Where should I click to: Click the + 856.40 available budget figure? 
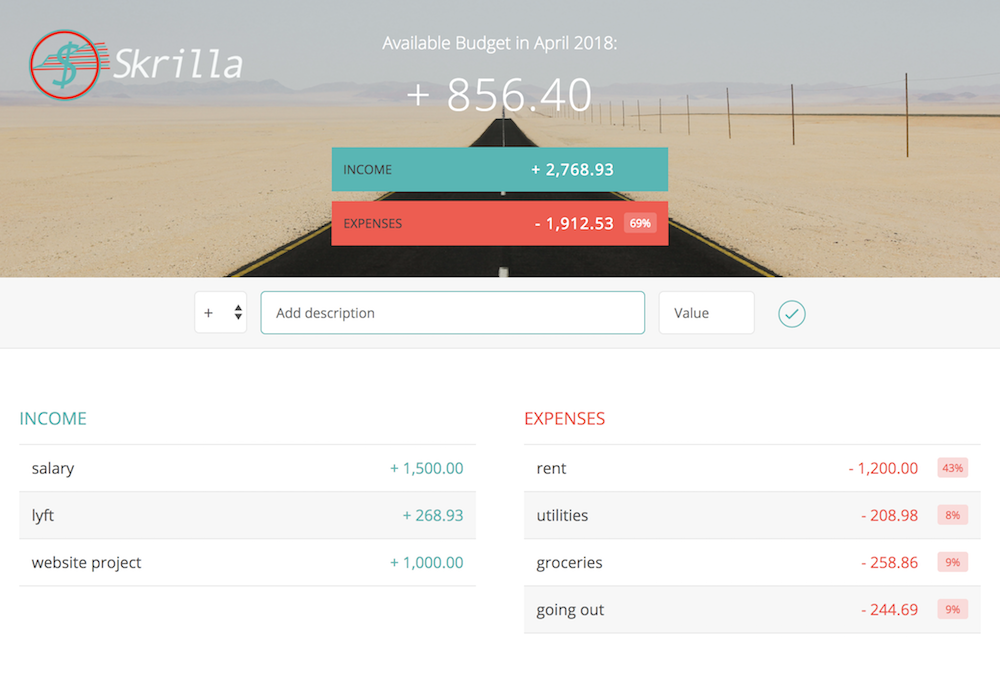[500, 95]
